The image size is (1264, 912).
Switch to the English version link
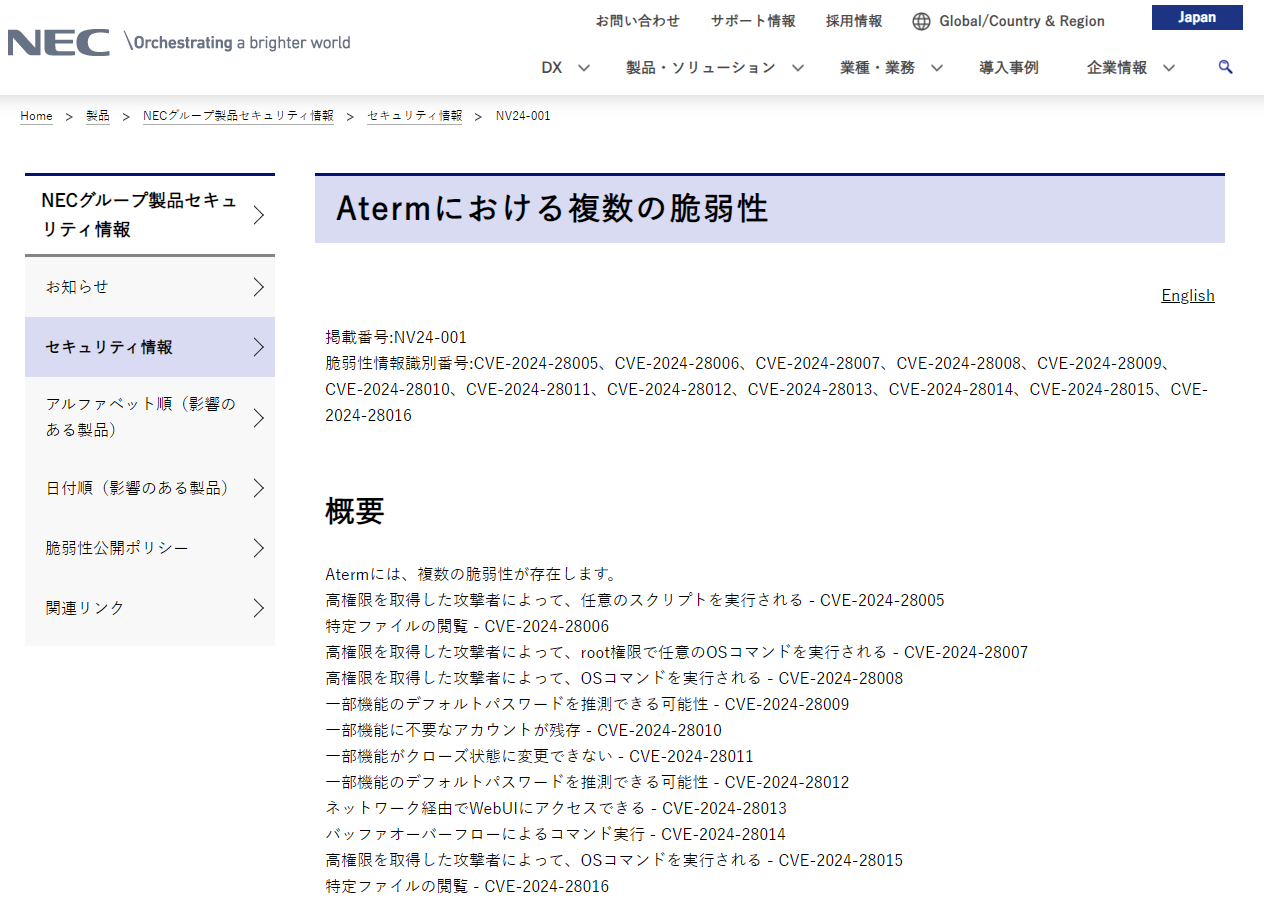tap(1188, 295)
